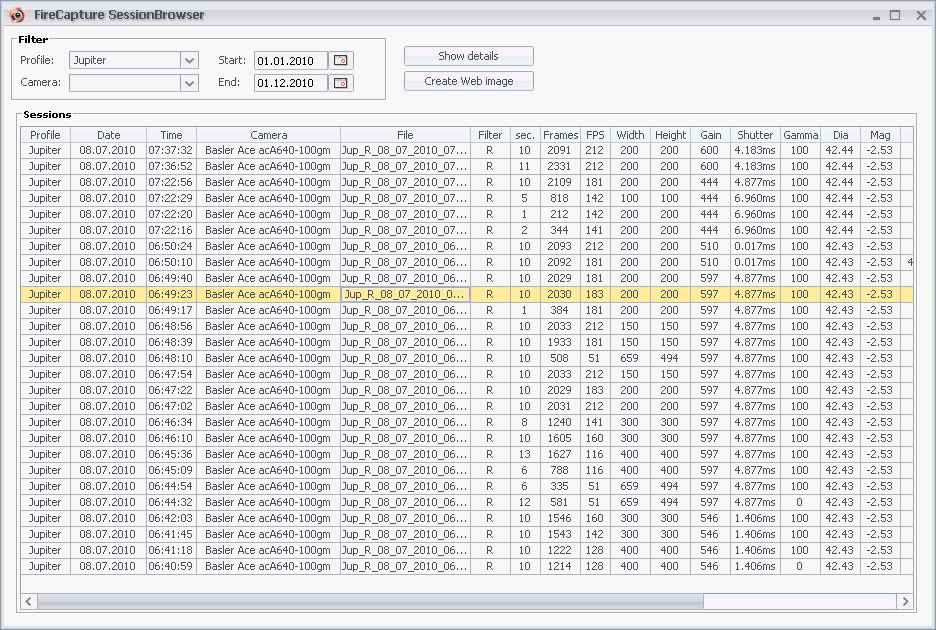The image size is (936, 630).
Task: Click time cell 06:49:40
Action: click(x=171, y=278)
